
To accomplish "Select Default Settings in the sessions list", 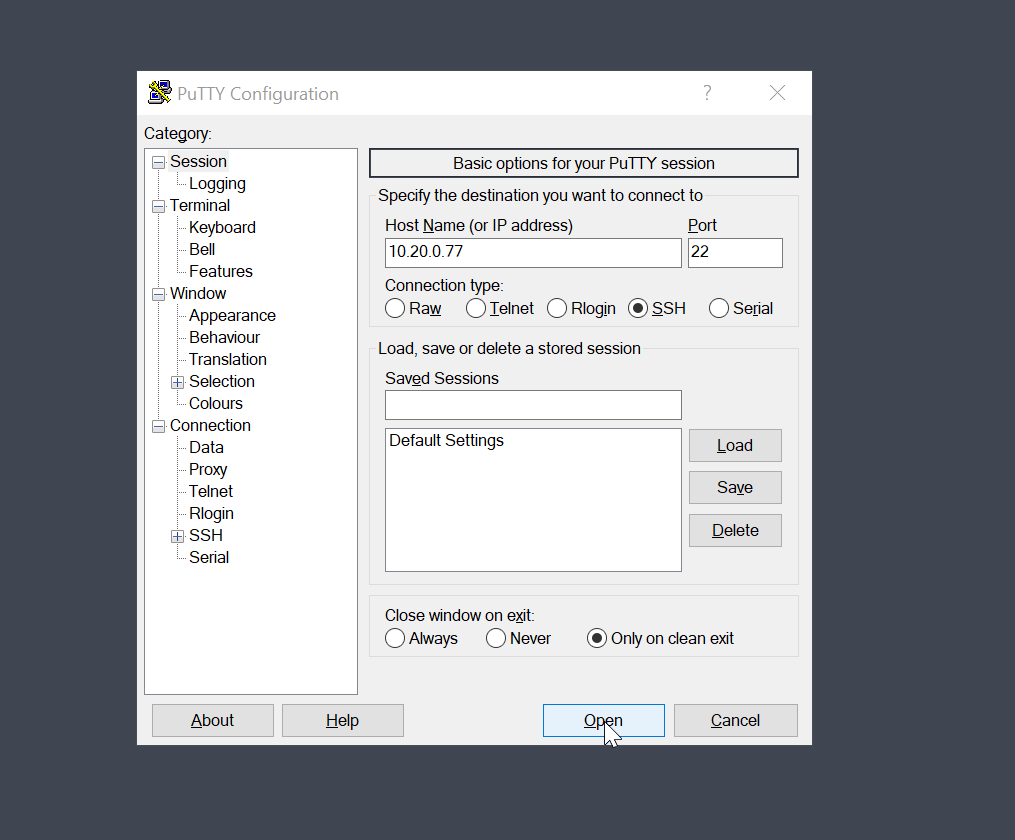I will (x=446, y=440).
